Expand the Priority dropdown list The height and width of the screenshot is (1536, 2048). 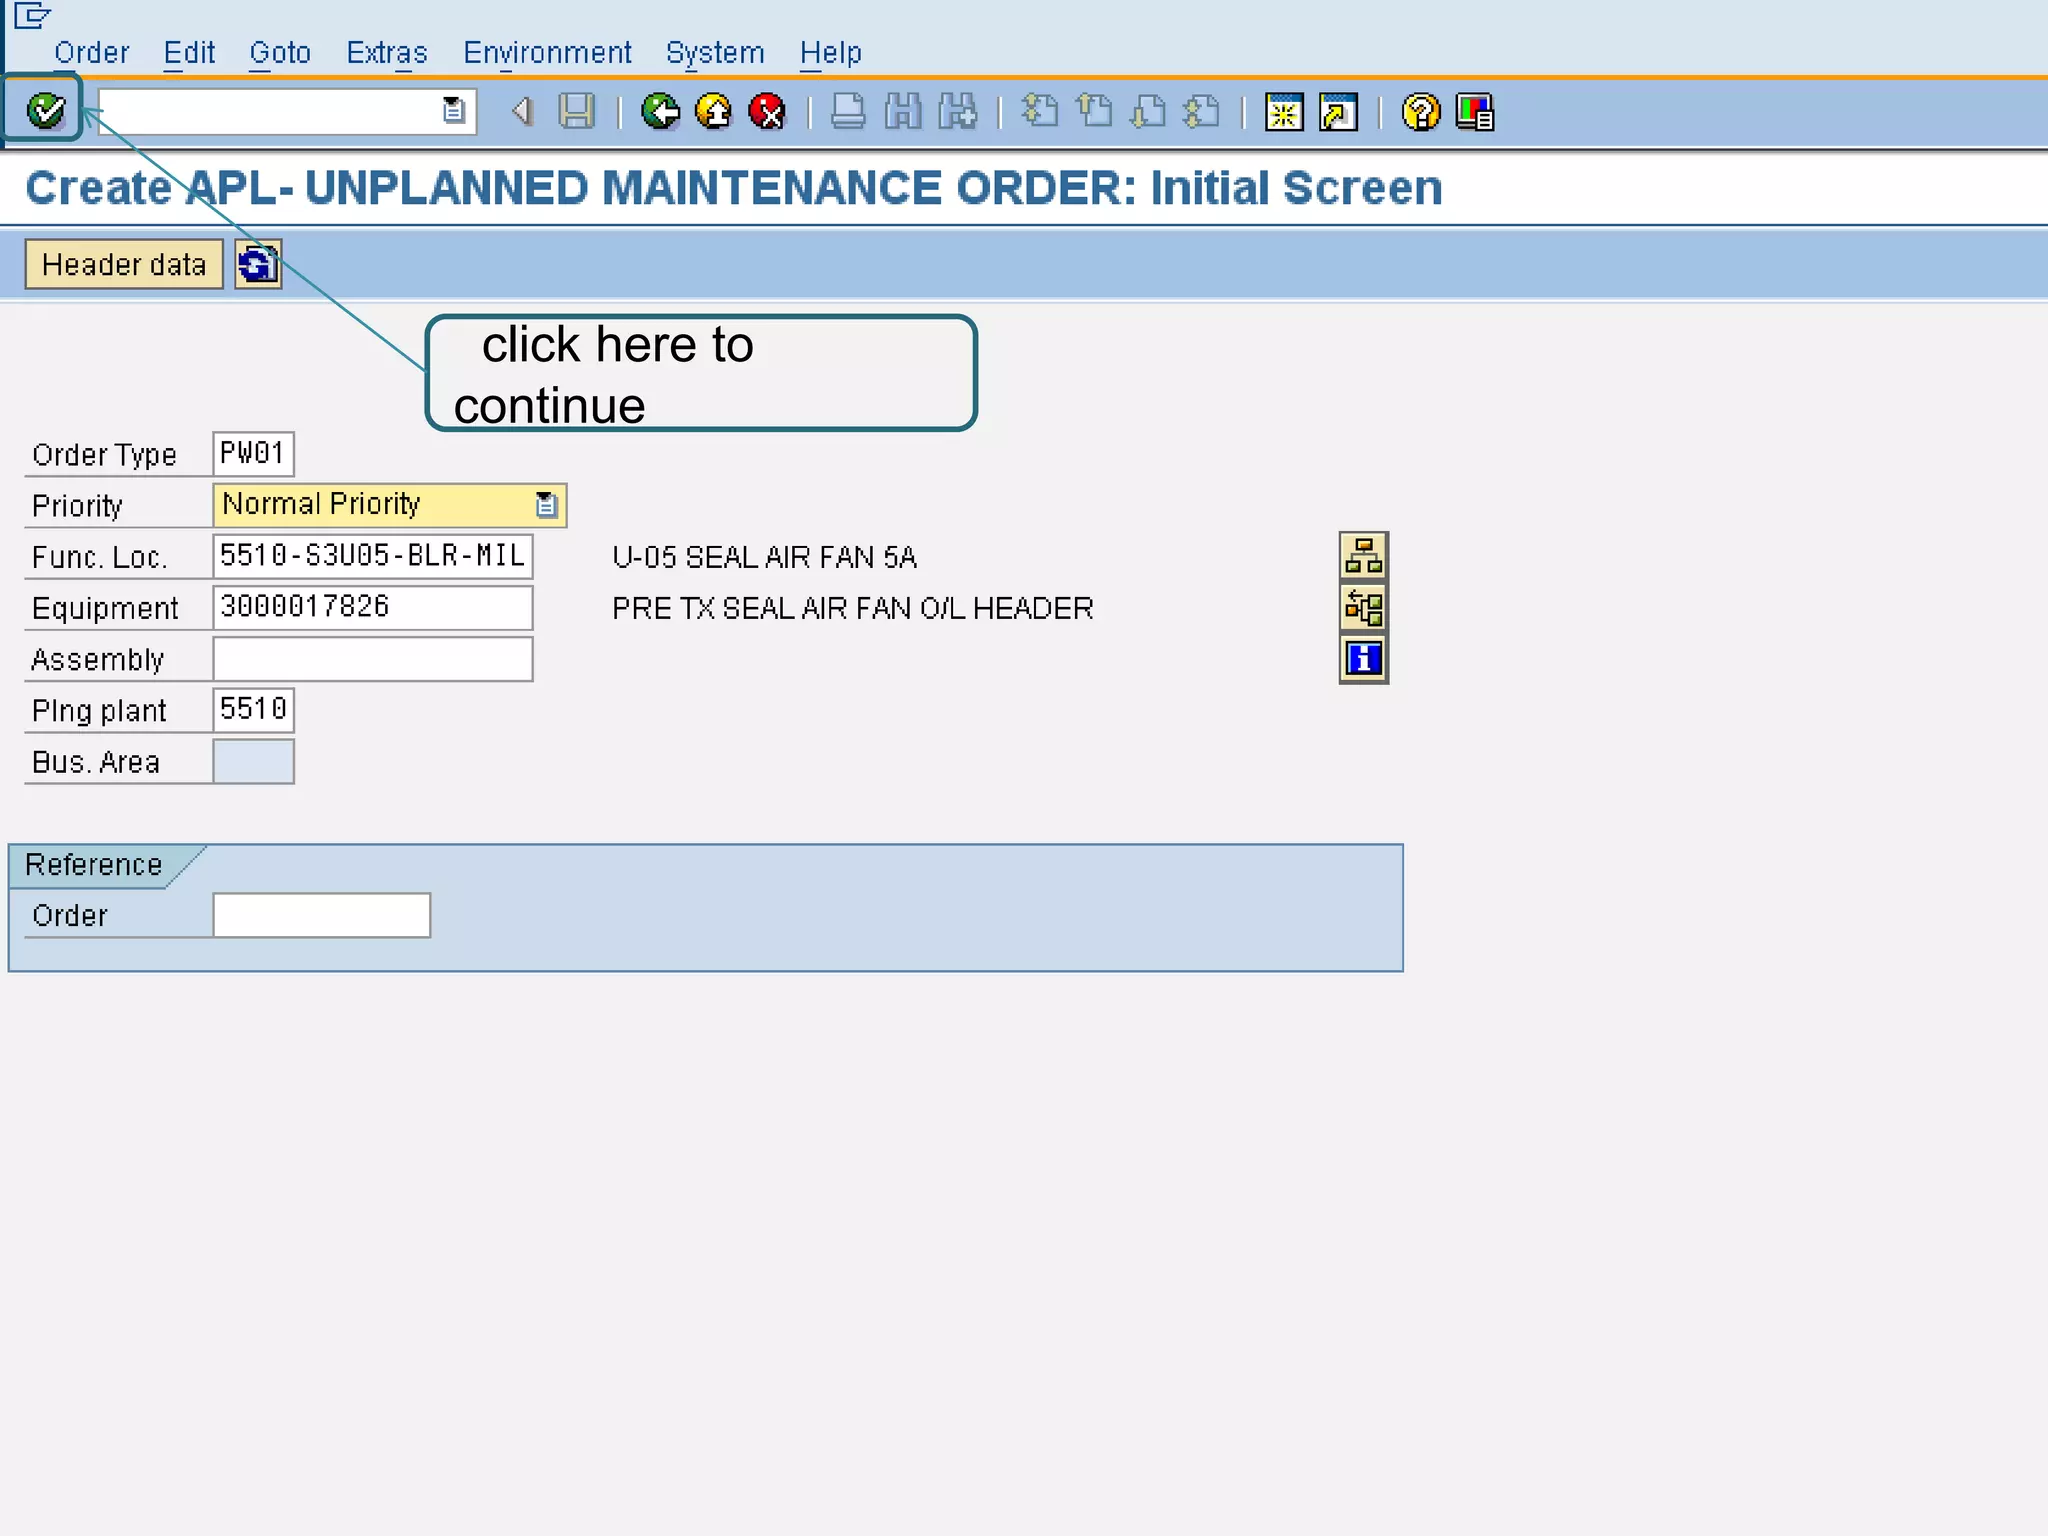pos(546,505)
